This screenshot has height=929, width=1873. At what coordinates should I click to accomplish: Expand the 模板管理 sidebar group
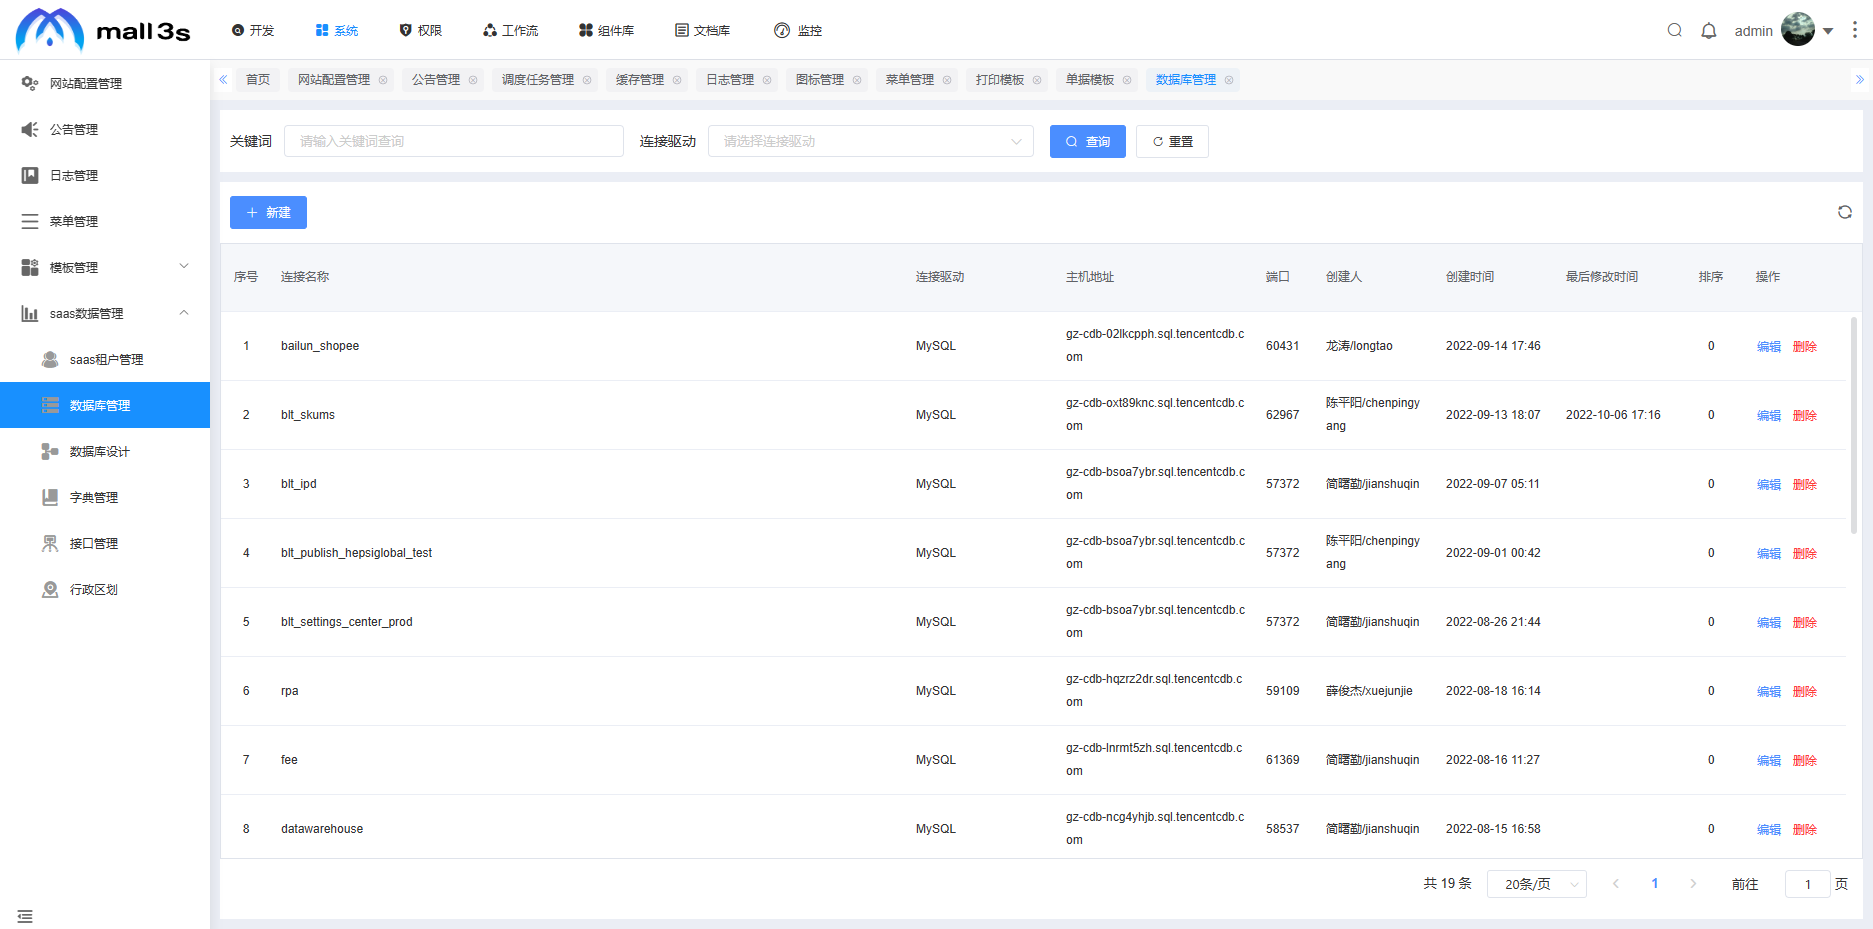[105, 267]
